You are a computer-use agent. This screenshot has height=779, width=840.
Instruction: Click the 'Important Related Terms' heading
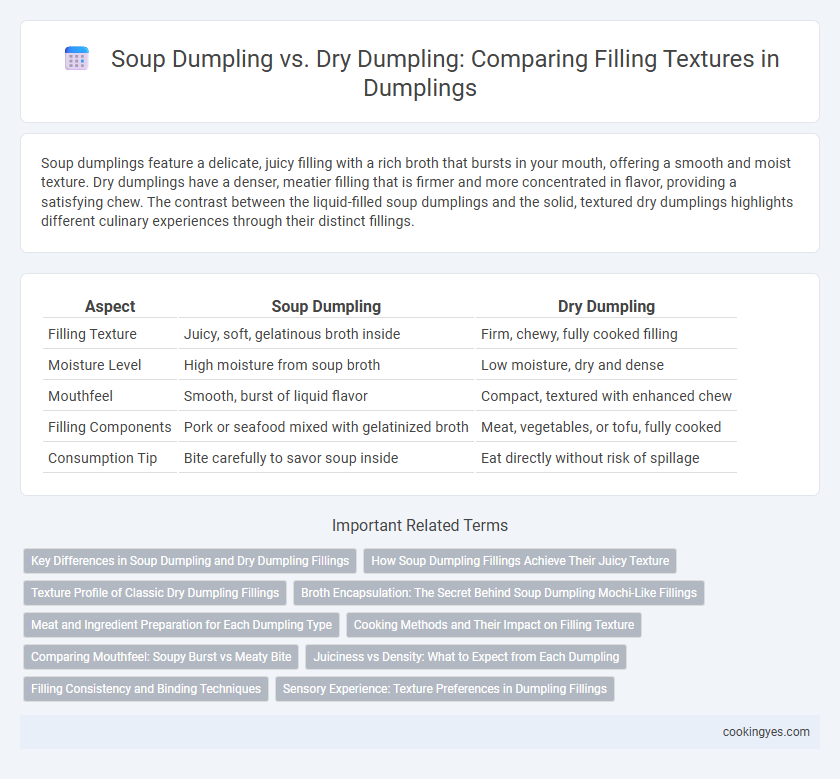coord(419,526)
